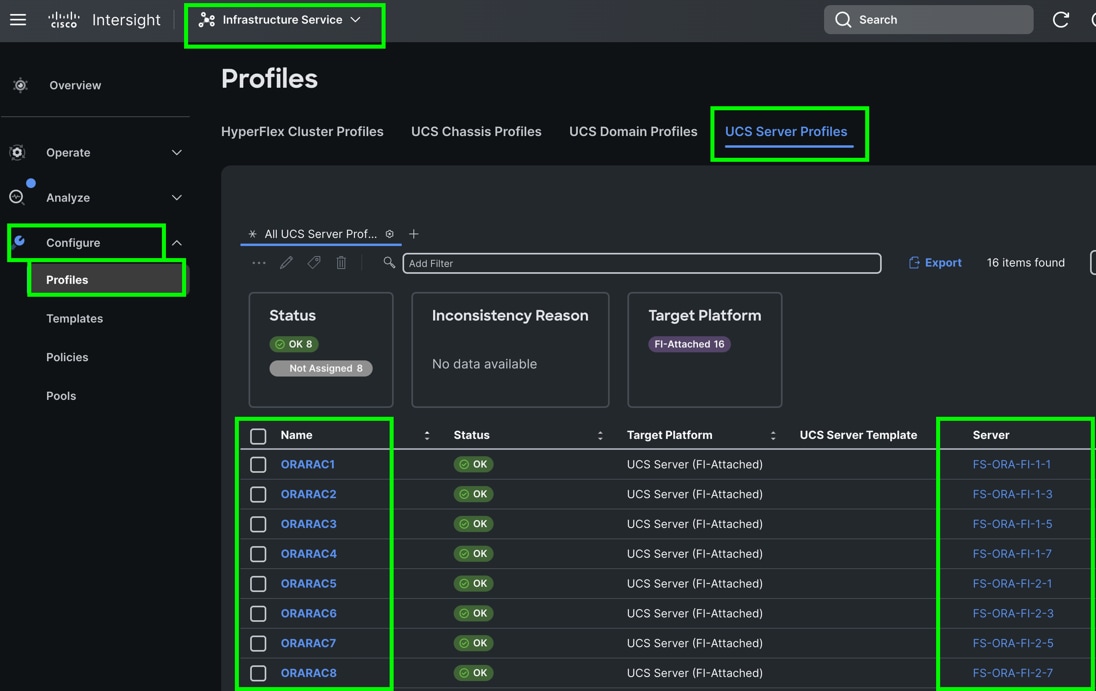Viewport: 1096px width, 691px height.
Task: Click the gear icon on All UCS Server Prof tab
Action: (390, 234)
